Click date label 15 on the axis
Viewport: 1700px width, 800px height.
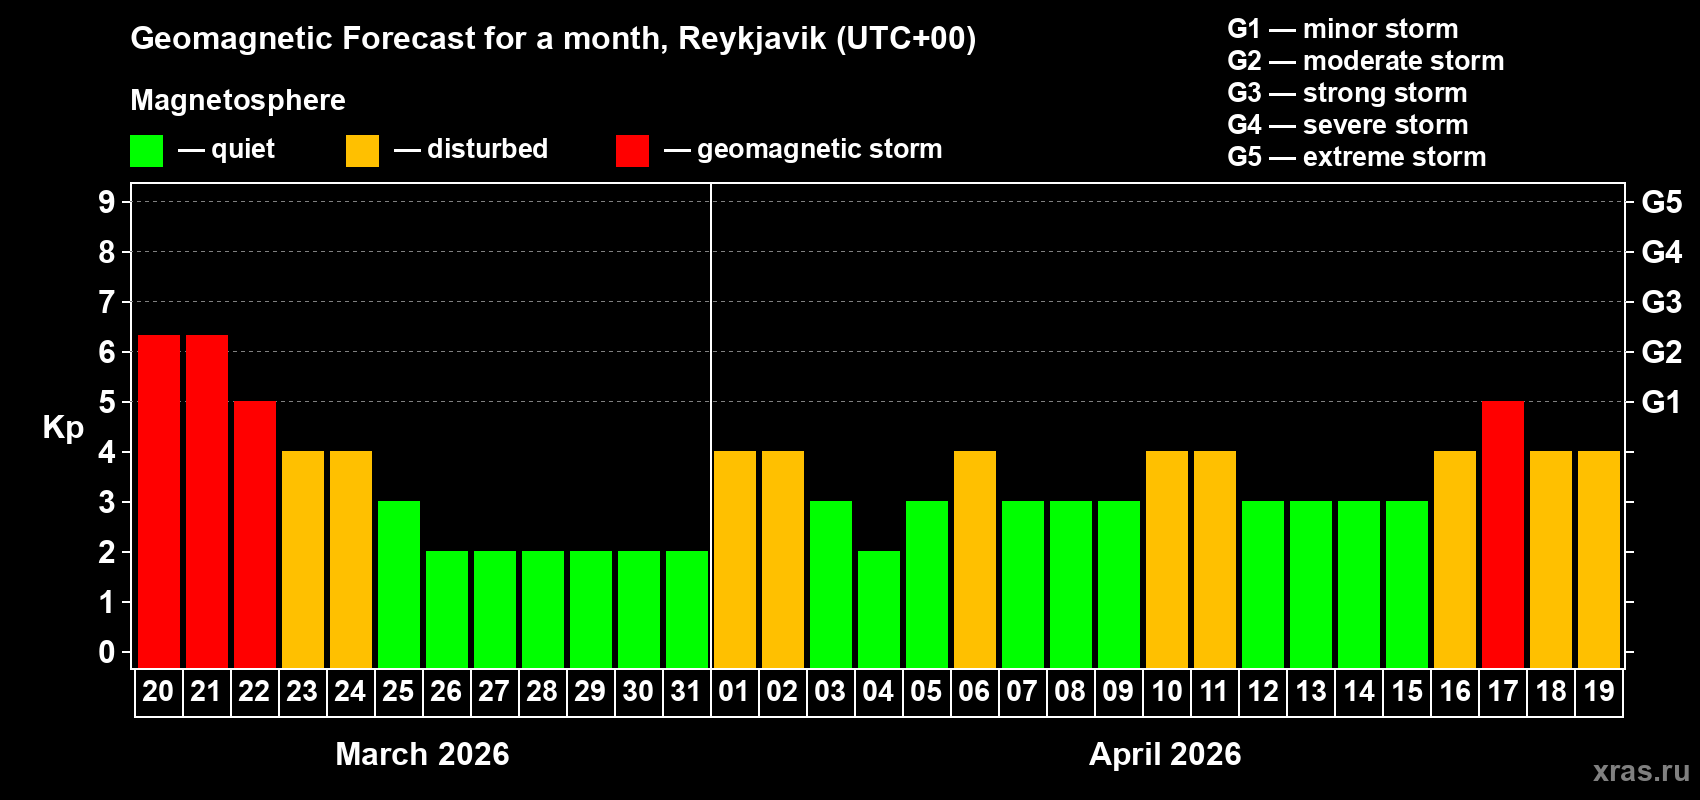tap(1407, 691)
